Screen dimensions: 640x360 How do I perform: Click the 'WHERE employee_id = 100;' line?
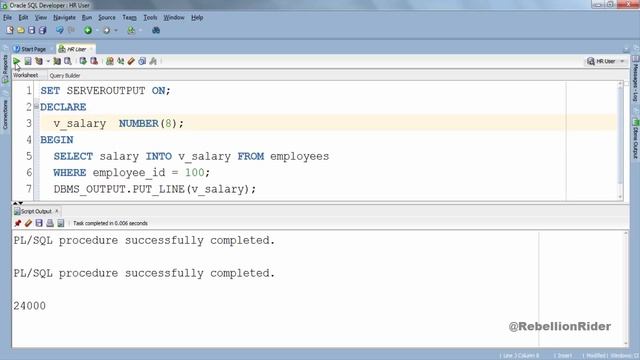(x=131, y=173)
